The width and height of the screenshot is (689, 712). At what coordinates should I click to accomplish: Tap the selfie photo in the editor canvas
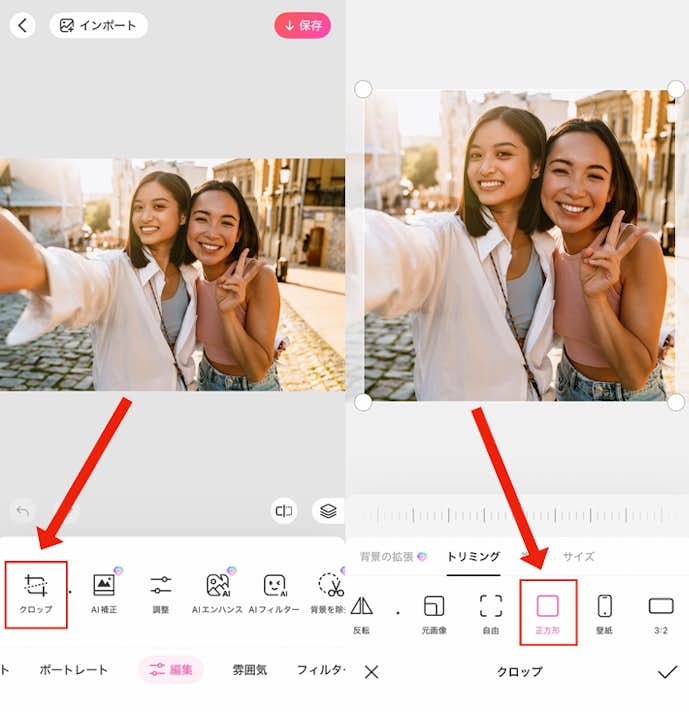[x=173, y=274]
